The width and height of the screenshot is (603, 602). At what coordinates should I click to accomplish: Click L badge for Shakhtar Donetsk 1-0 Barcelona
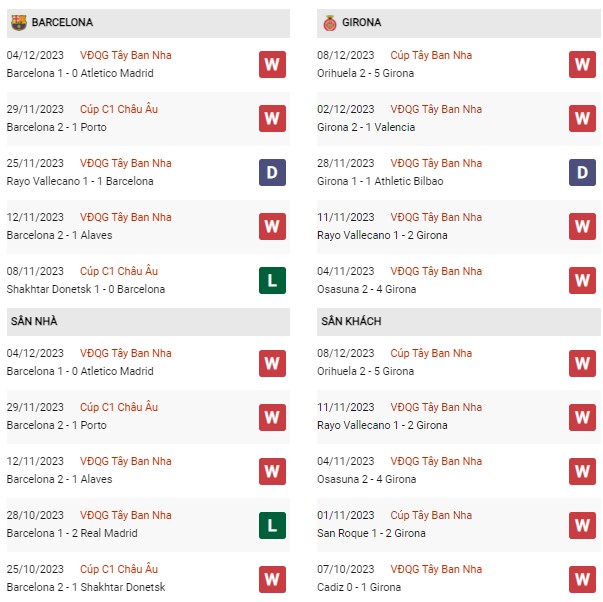tap(272, 280)
